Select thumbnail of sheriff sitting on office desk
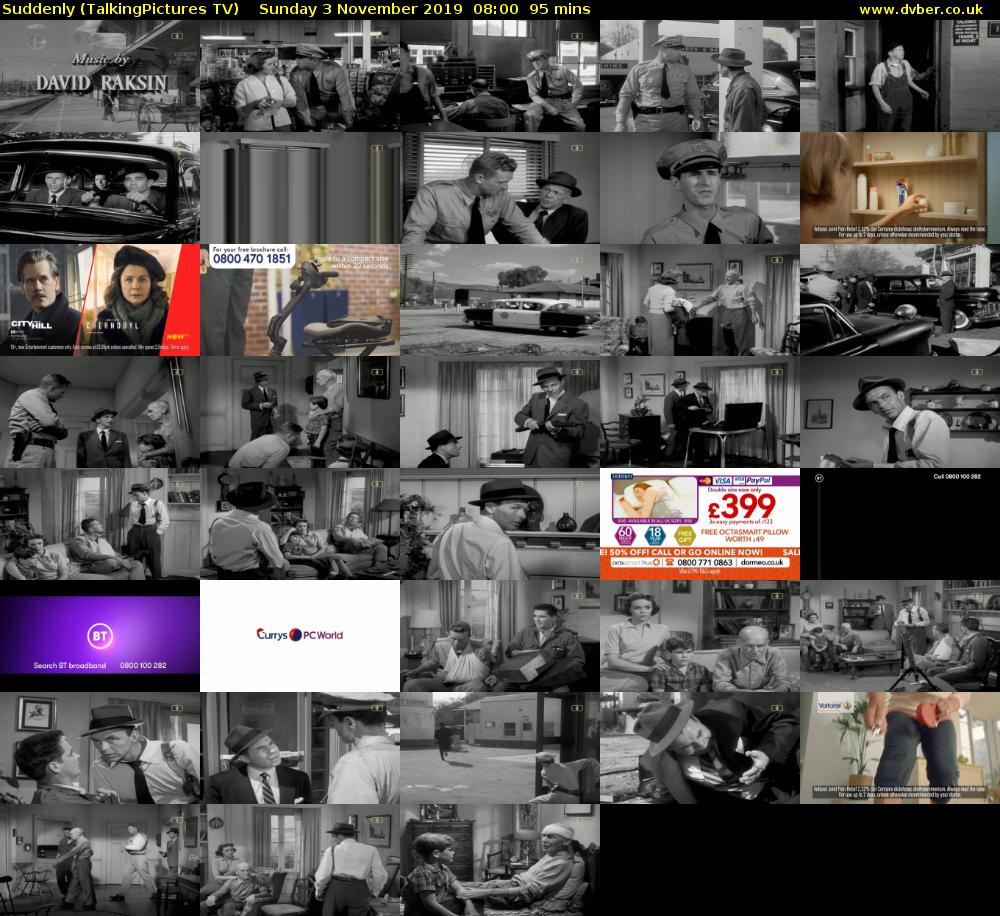Screen dimensions: 1000x916 coord(500,76)
